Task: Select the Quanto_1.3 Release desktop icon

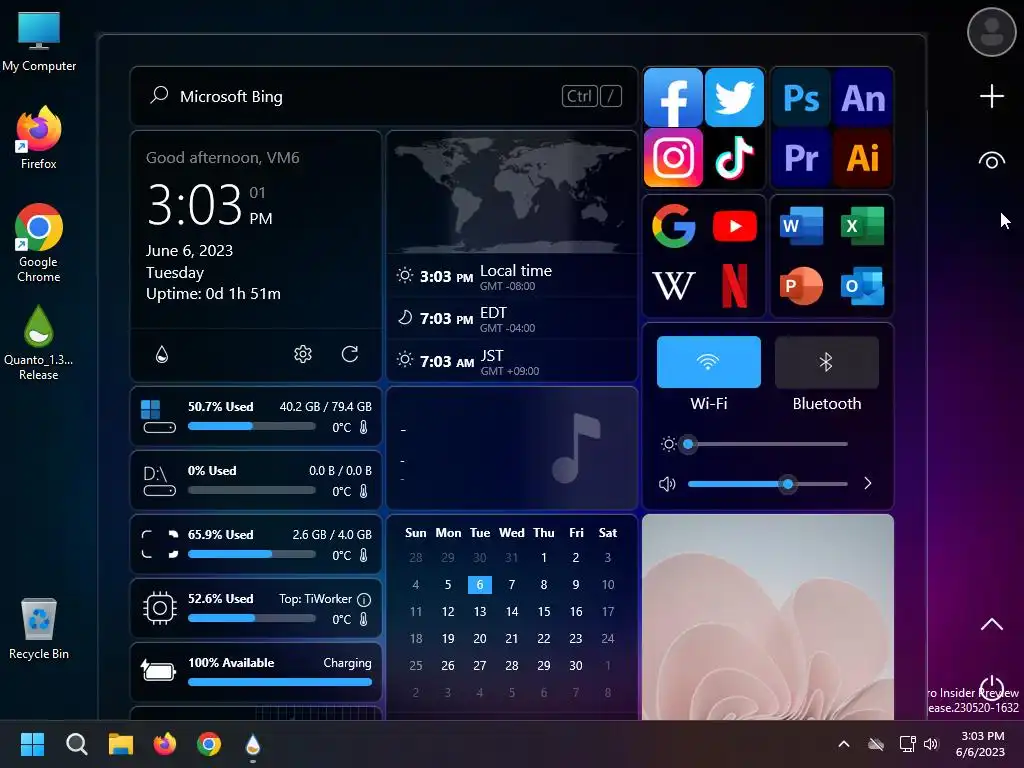Action: (39, 343)
